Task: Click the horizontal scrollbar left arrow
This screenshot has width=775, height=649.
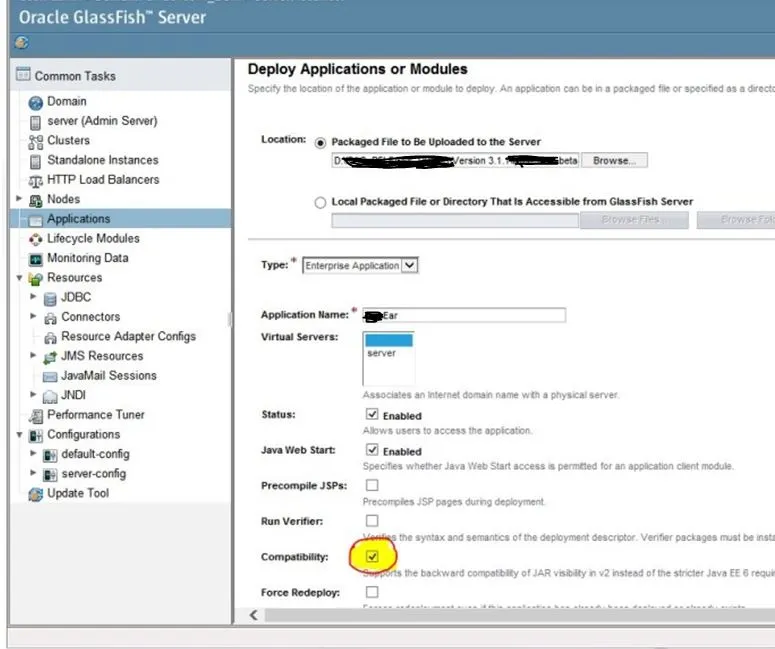Action: pyautogui.click(x=254, y=615)
